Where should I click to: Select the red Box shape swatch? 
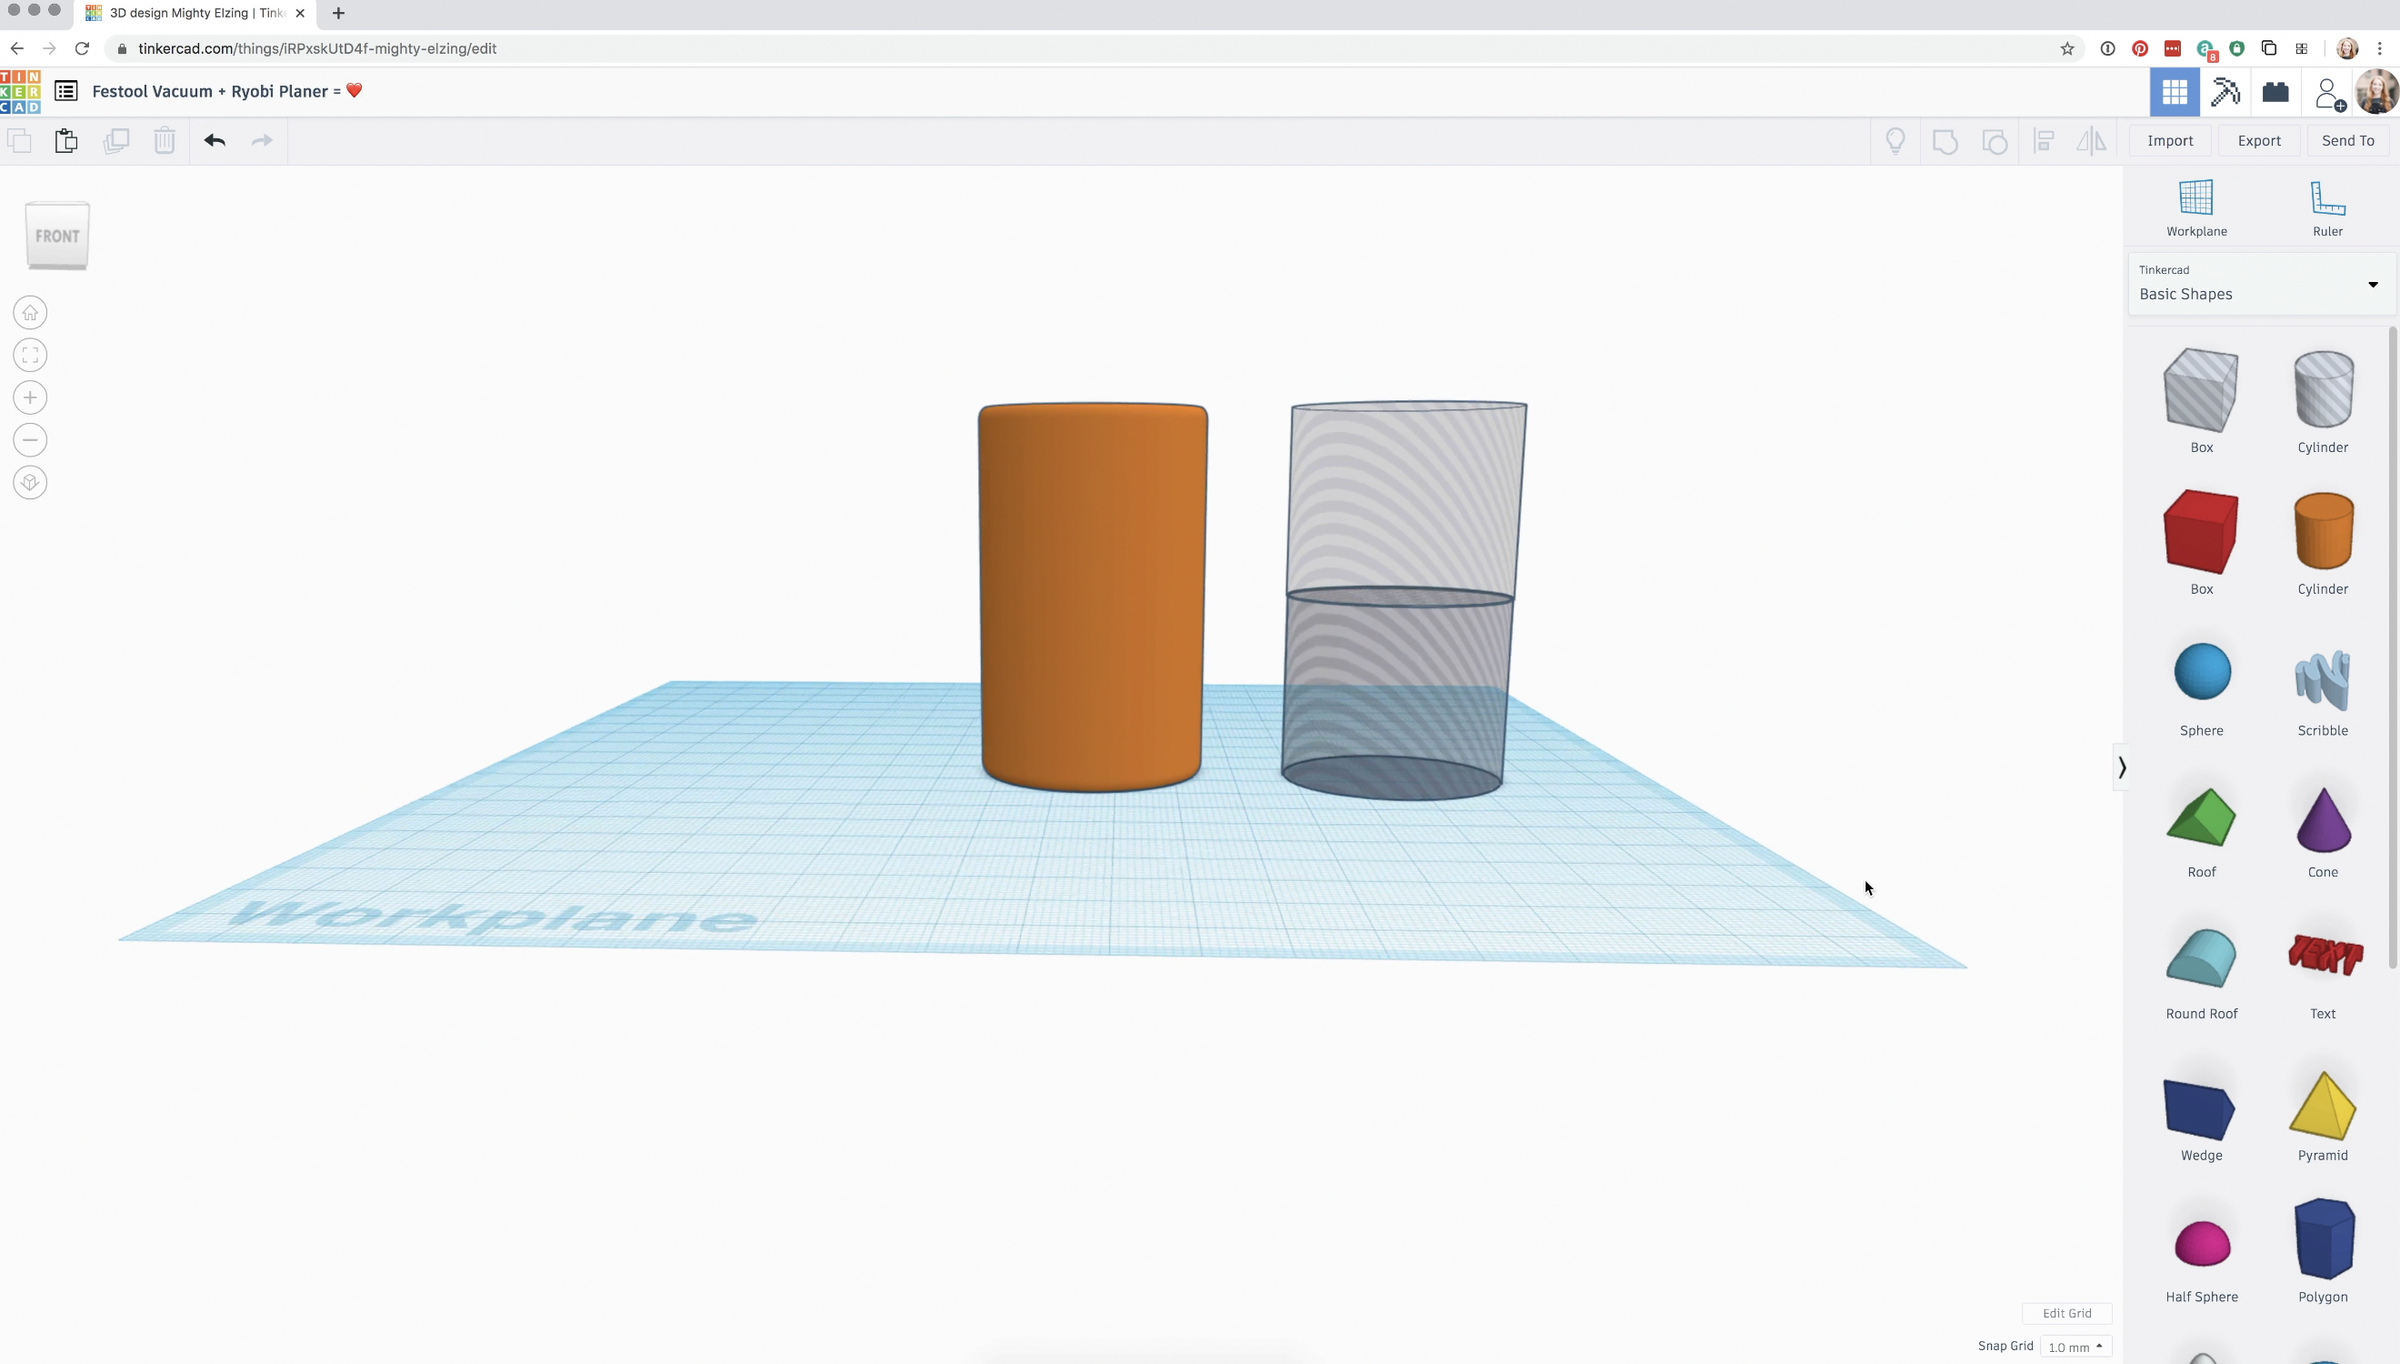tap(2201, 531)
